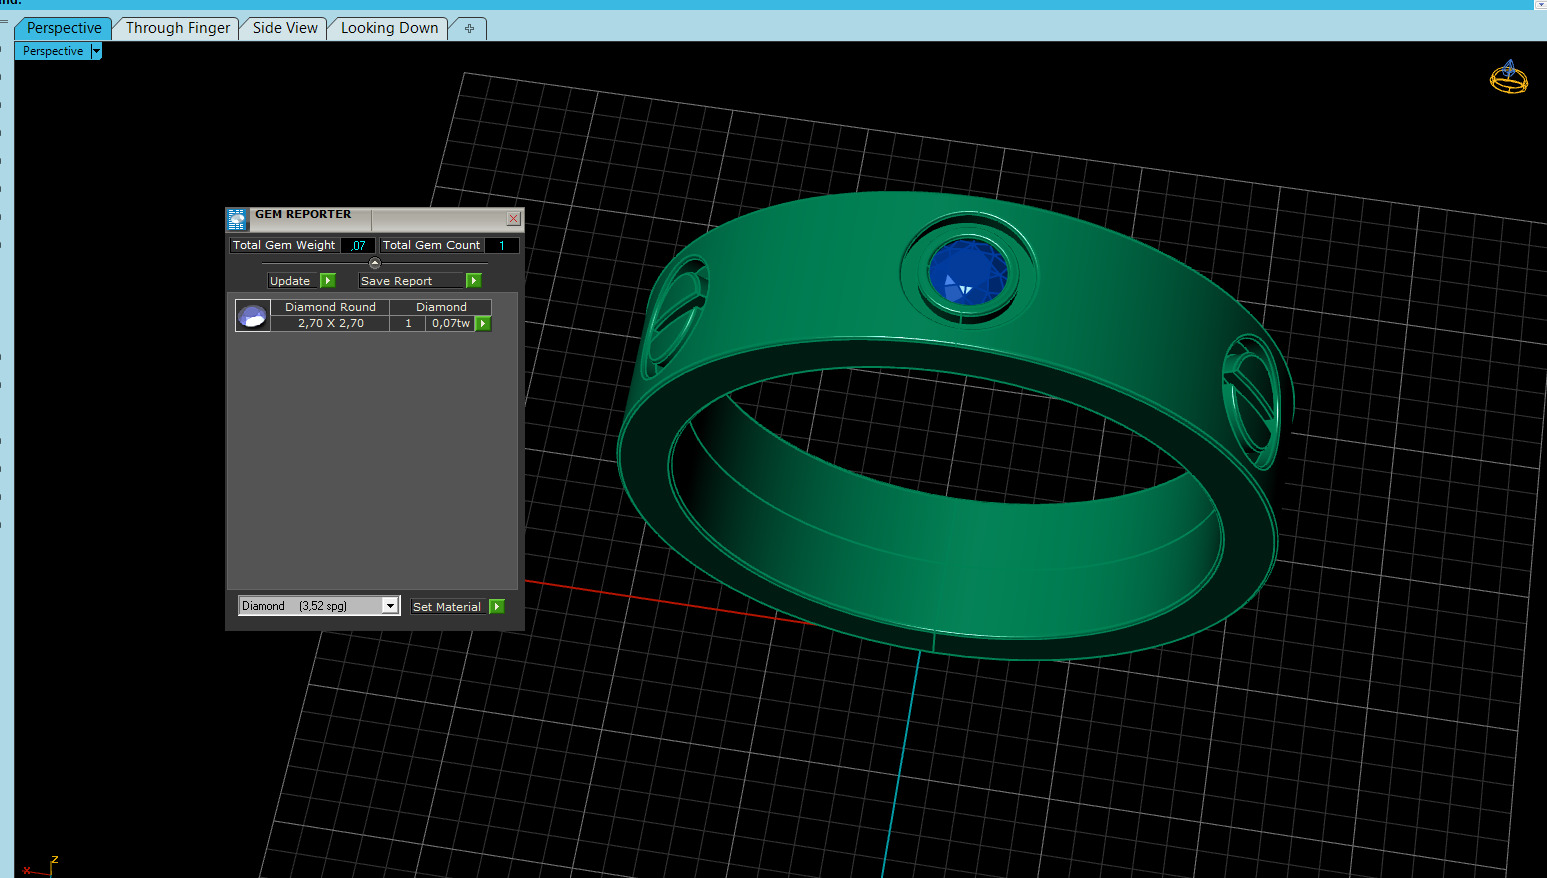Click the Save Report label
The width and height of the screenshot is (1547, 878).
pos(411,281)
